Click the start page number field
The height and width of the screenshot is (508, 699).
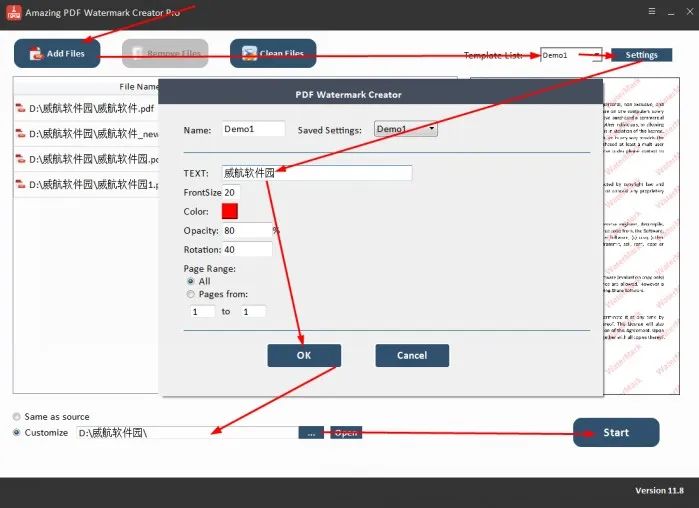click(x=202, y=311)
